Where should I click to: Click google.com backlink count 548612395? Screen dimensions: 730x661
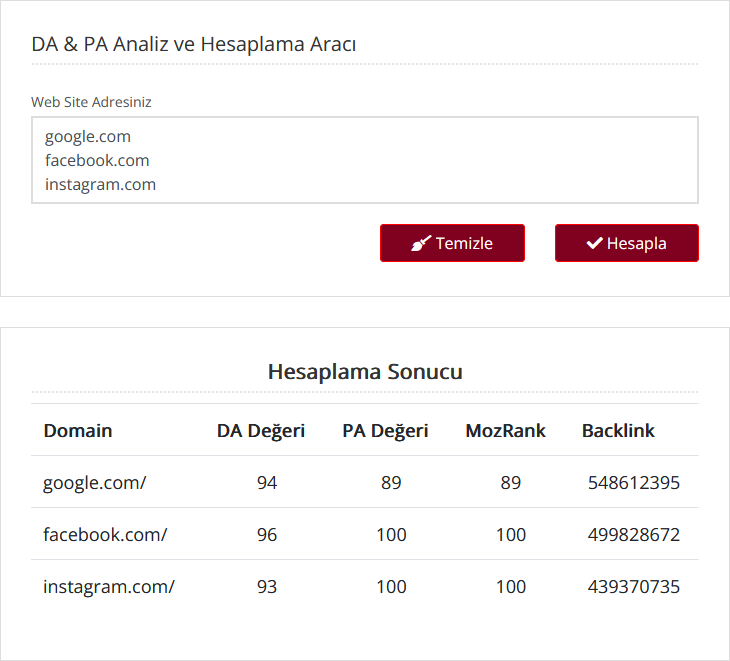point(634,483)
